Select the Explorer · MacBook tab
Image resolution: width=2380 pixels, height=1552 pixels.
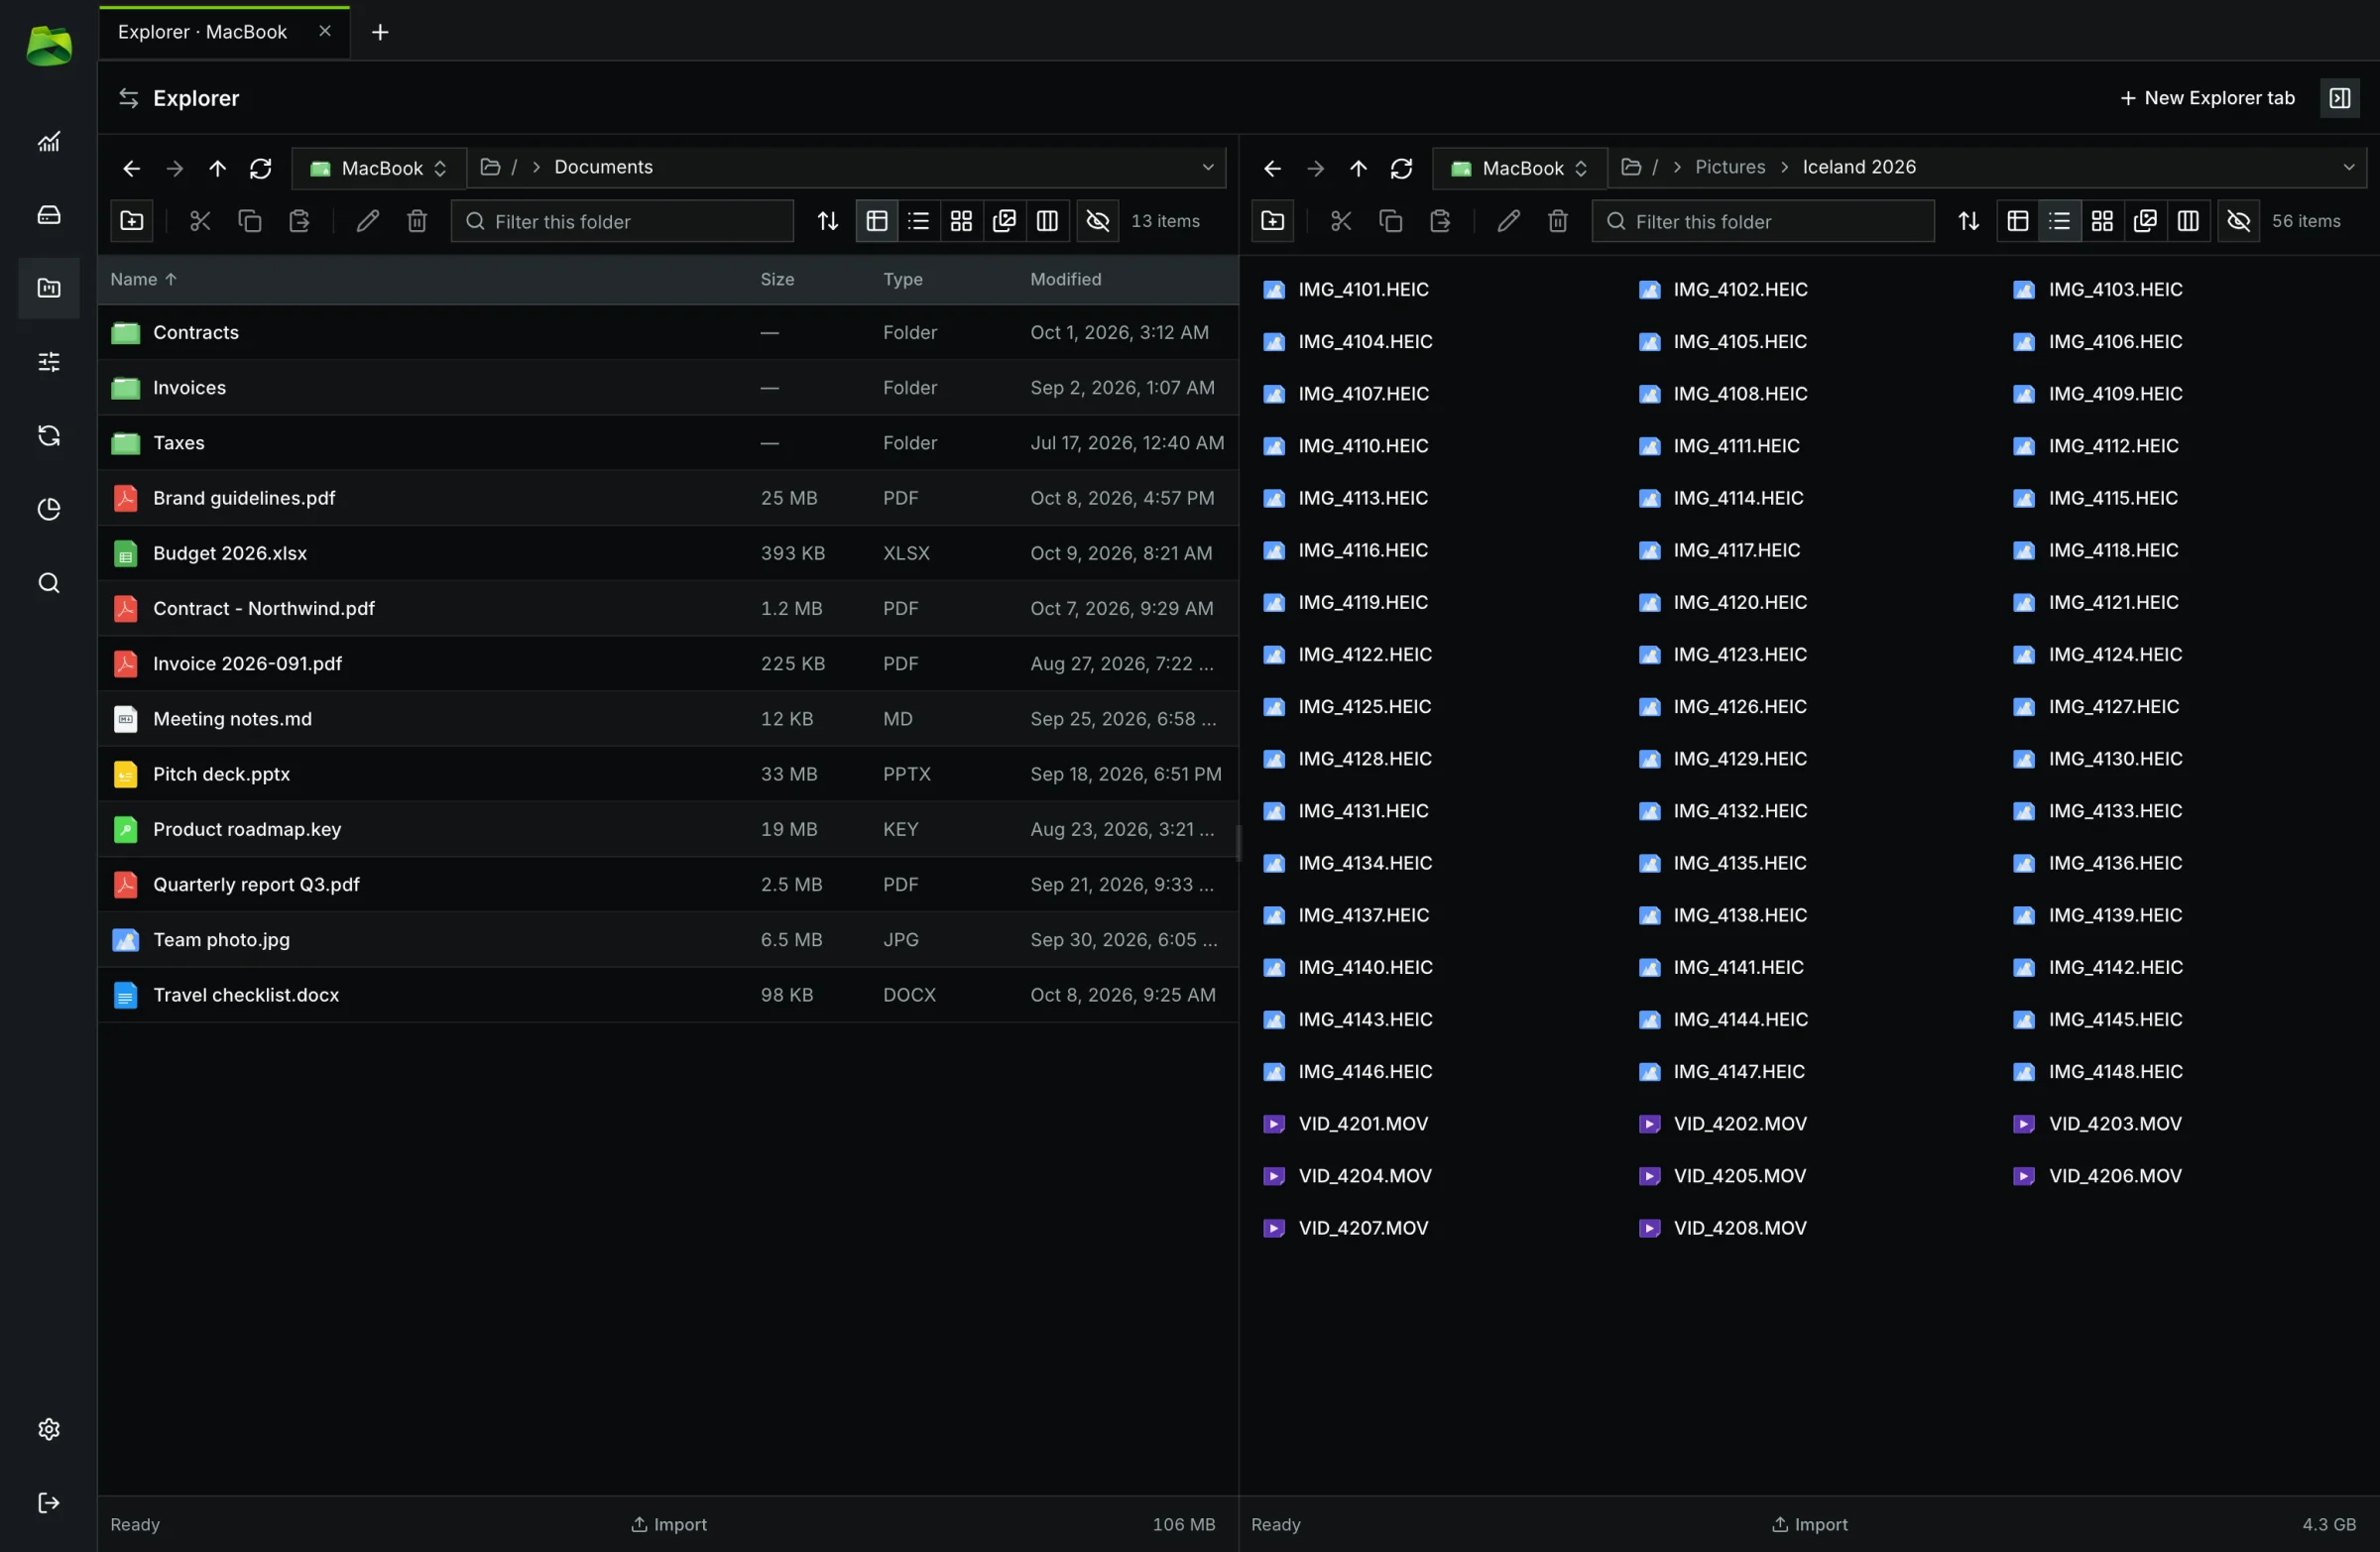203,32
